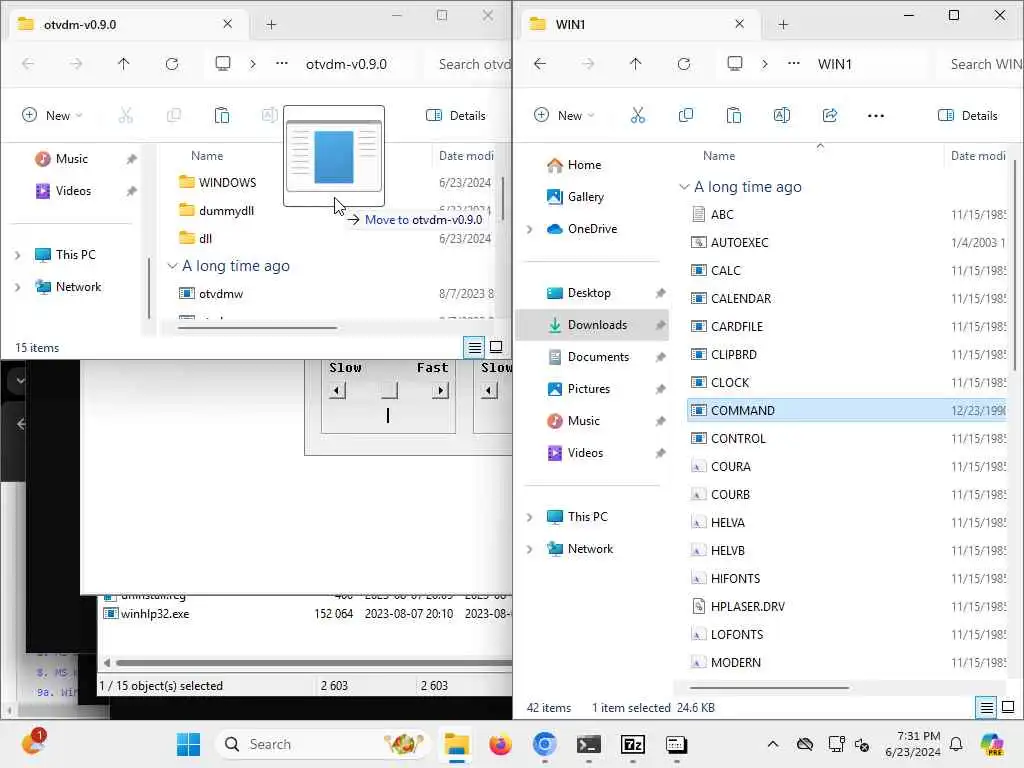This screenshot has height=768, width=1024.
Task: Click the left arrow of the first Slow/Fast slider
Action: pyautogui.click(x=337, y=391)
